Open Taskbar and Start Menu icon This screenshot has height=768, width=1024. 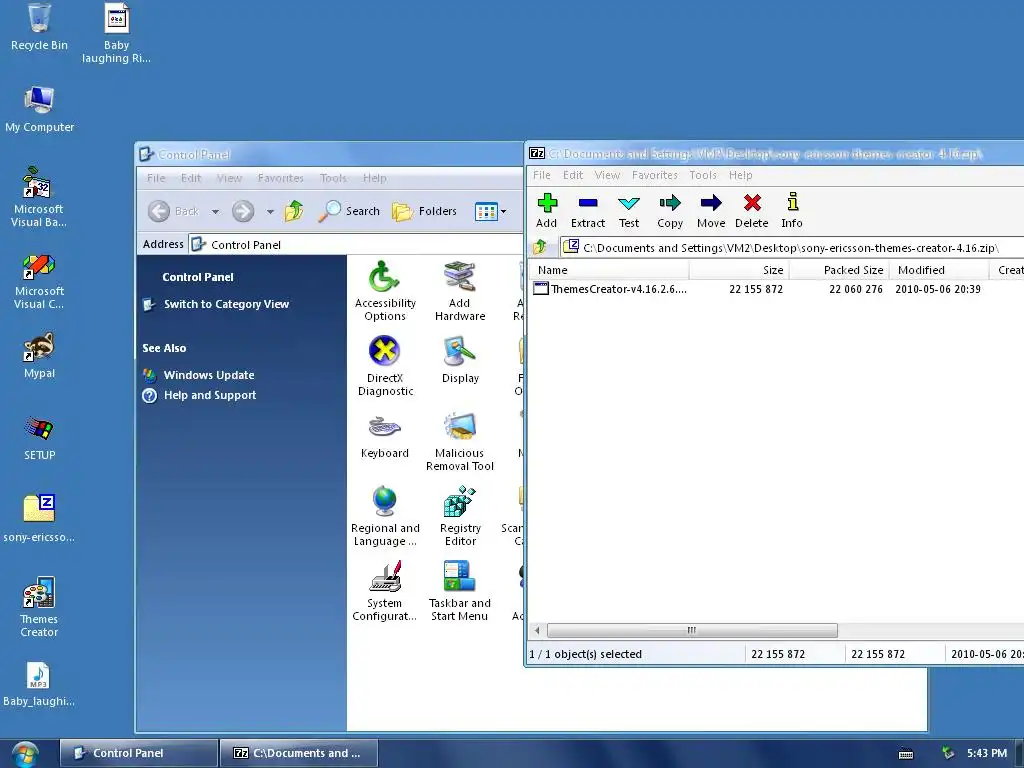click(x=460, y=592)
